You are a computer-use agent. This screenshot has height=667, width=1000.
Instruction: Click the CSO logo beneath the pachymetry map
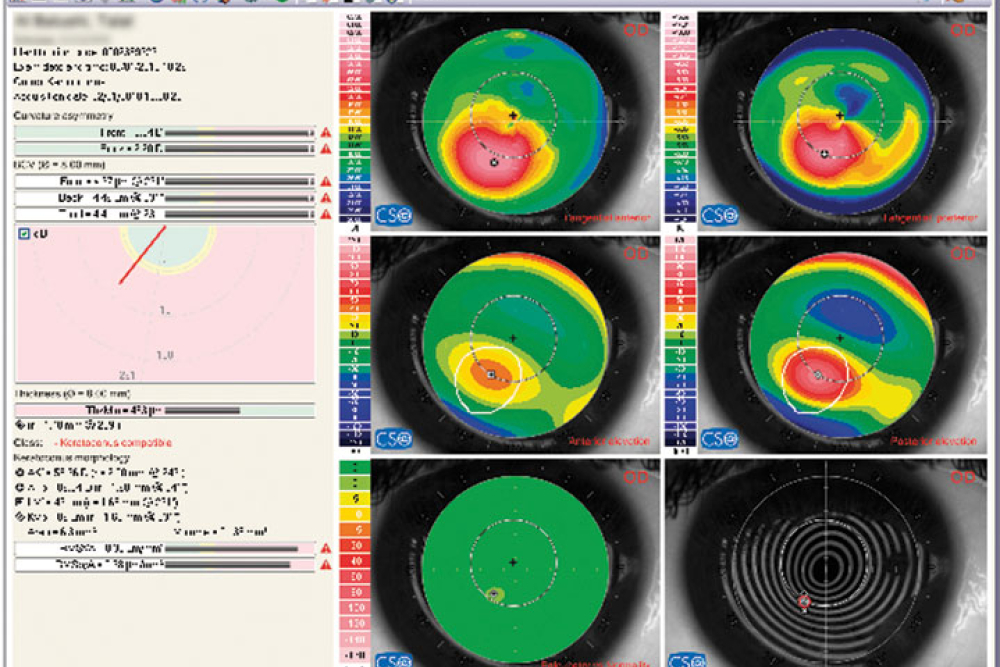click(393, 659)
